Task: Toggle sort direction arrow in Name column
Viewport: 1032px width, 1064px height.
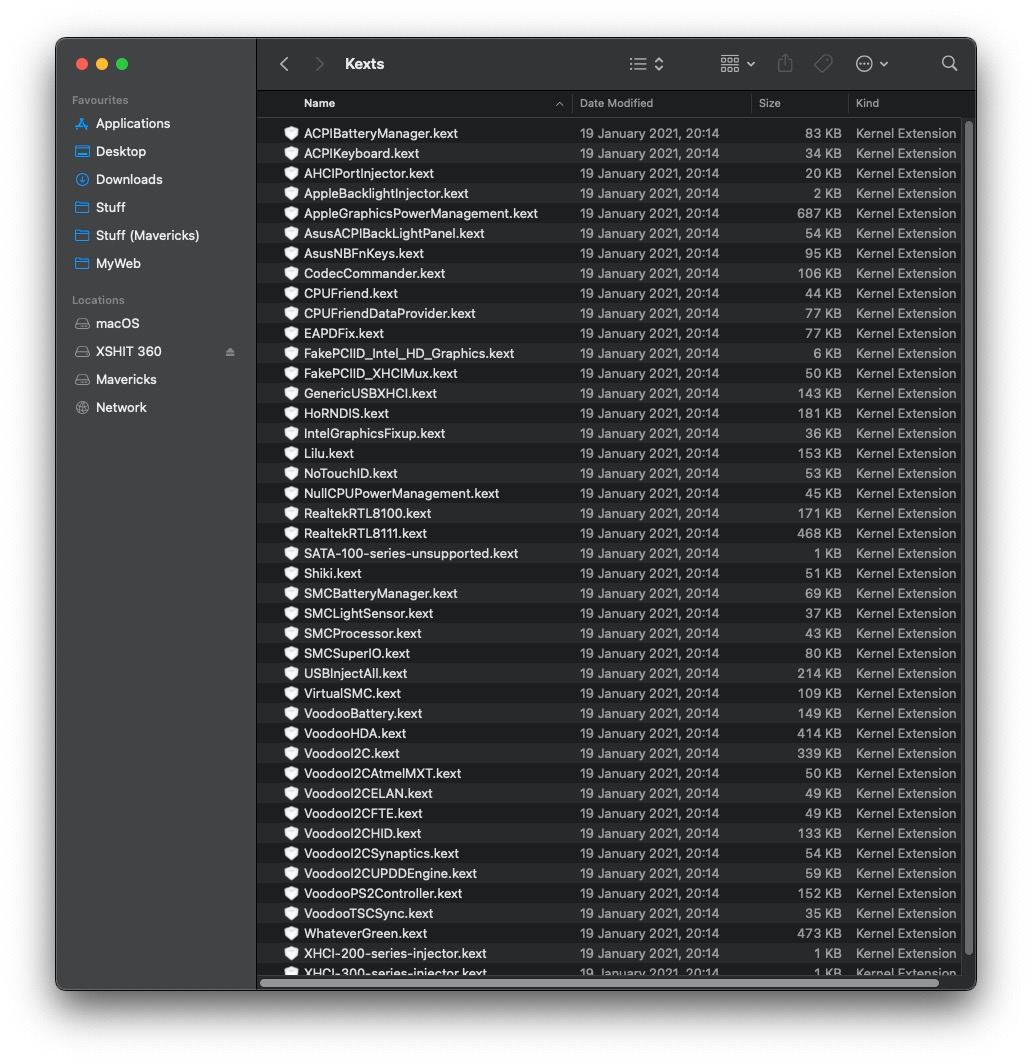Action: 559,104
